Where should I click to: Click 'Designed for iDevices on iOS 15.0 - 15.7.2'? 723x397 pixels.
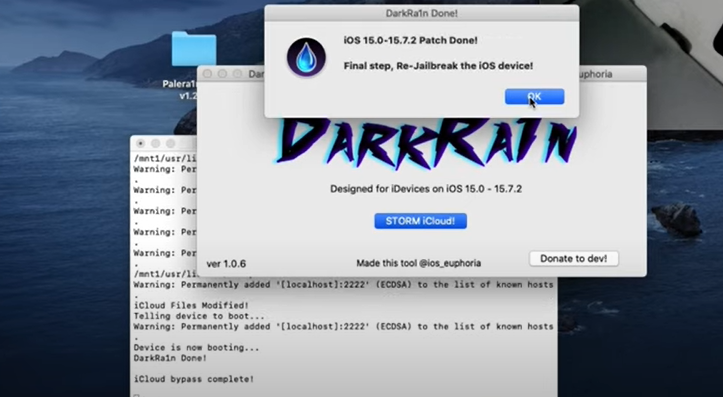coord(426,189)
